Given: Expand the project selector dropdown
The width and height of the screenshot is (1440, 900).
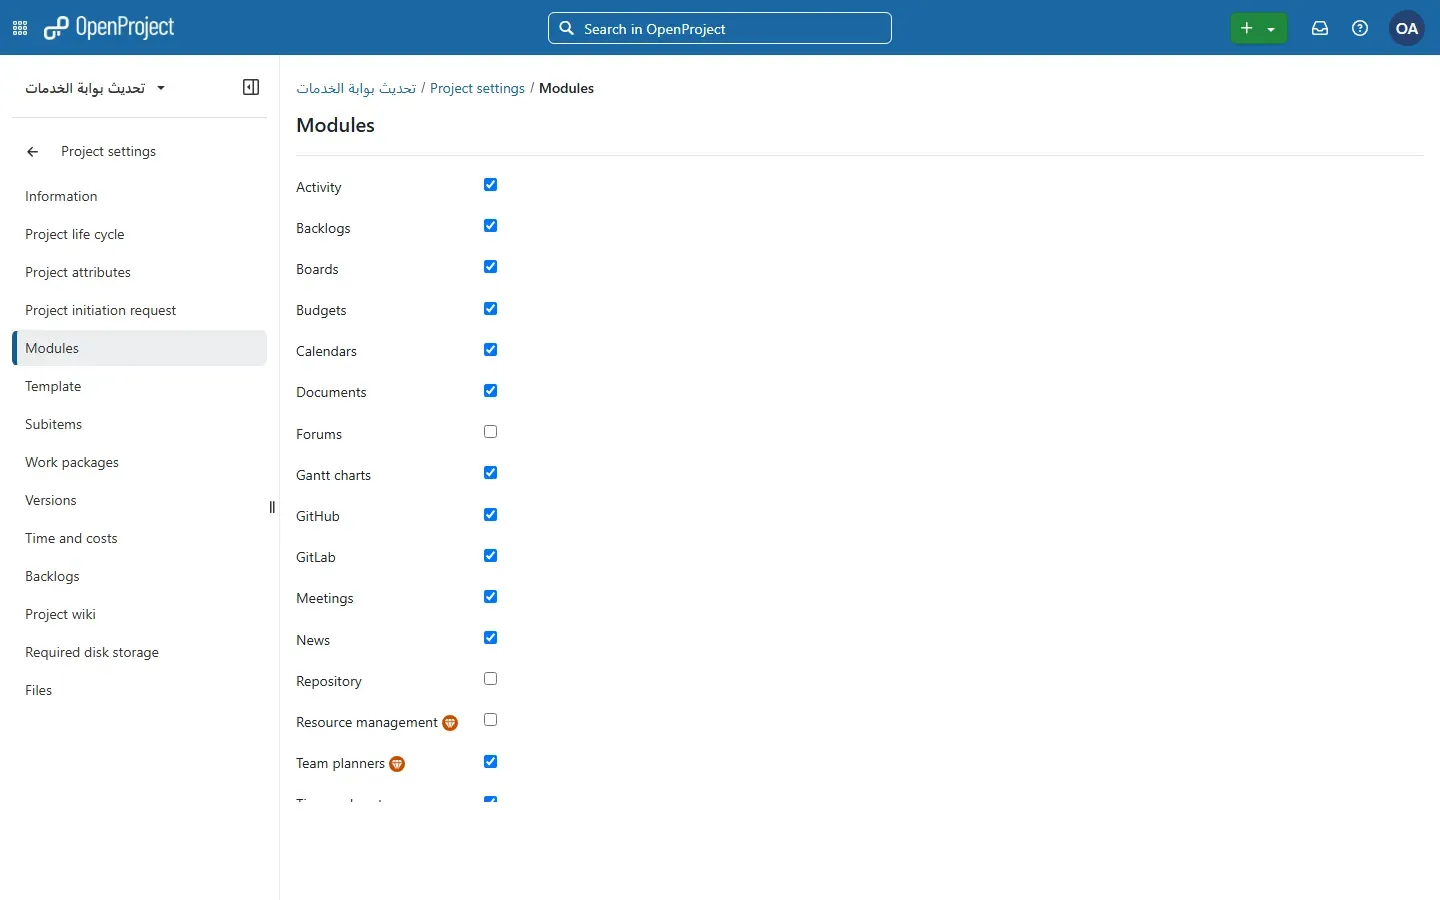Looking at the screenshot, I should [x=95, y=88].
